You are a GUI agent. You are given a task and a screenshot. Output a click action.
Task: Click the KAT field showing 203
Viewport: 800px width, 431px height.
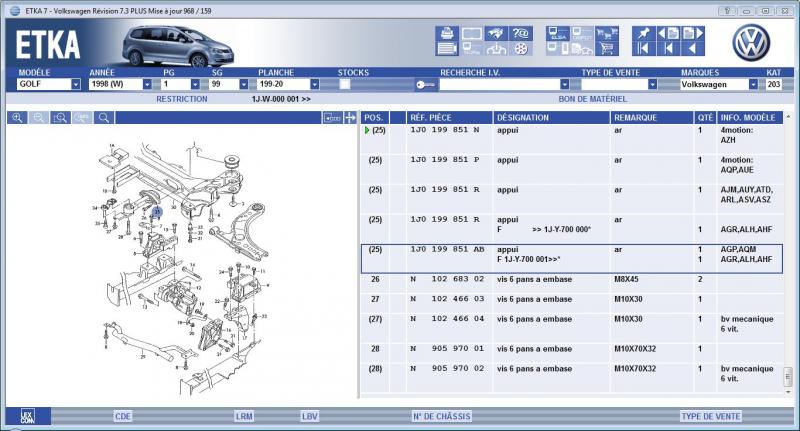(773, 85)
